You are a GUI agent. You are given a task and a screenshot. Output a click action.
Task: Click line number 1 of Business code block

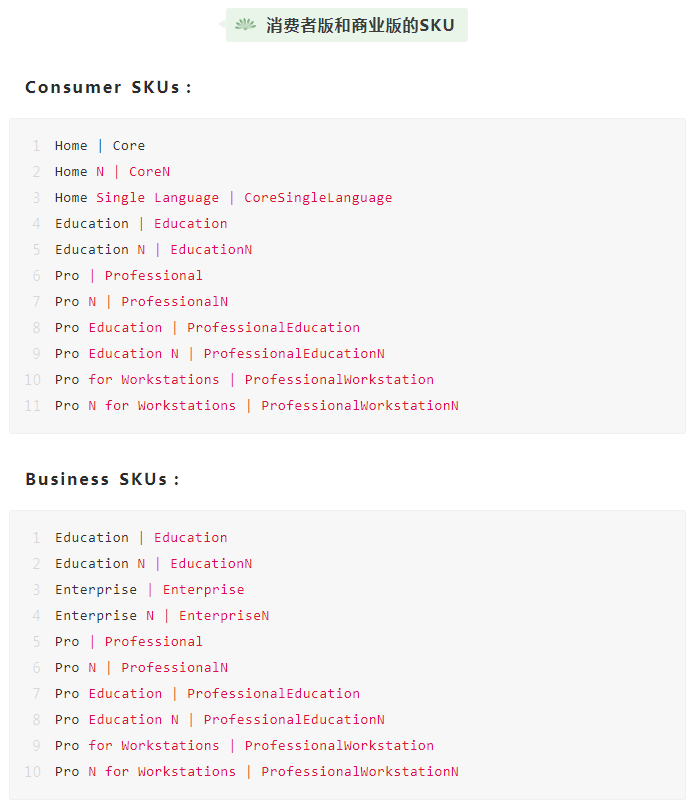(x=36, y=538)
